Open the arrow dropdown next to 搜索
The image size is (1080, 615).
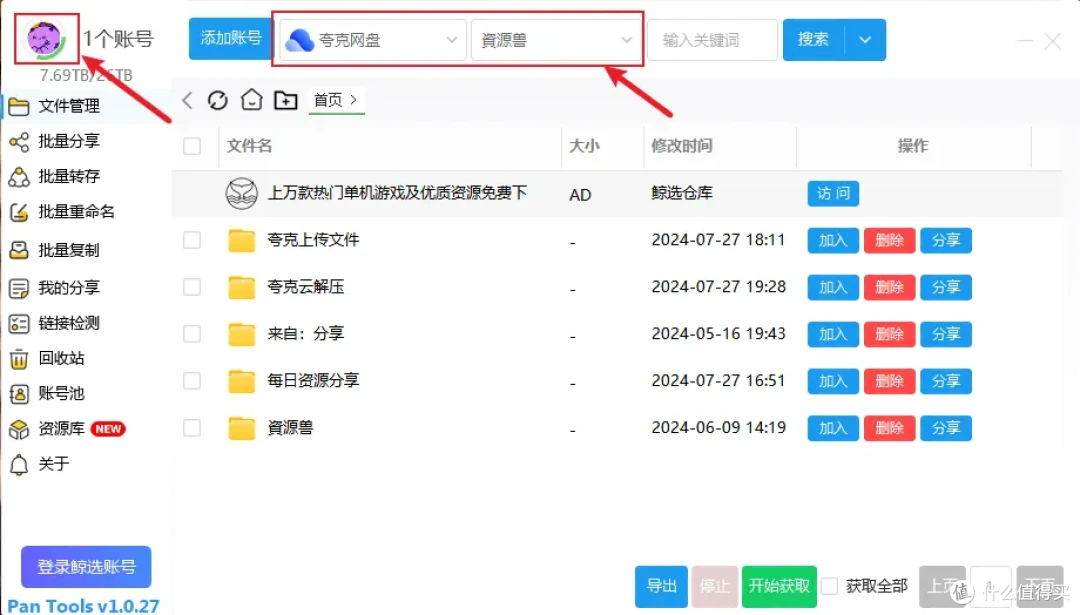pos(865,40)
